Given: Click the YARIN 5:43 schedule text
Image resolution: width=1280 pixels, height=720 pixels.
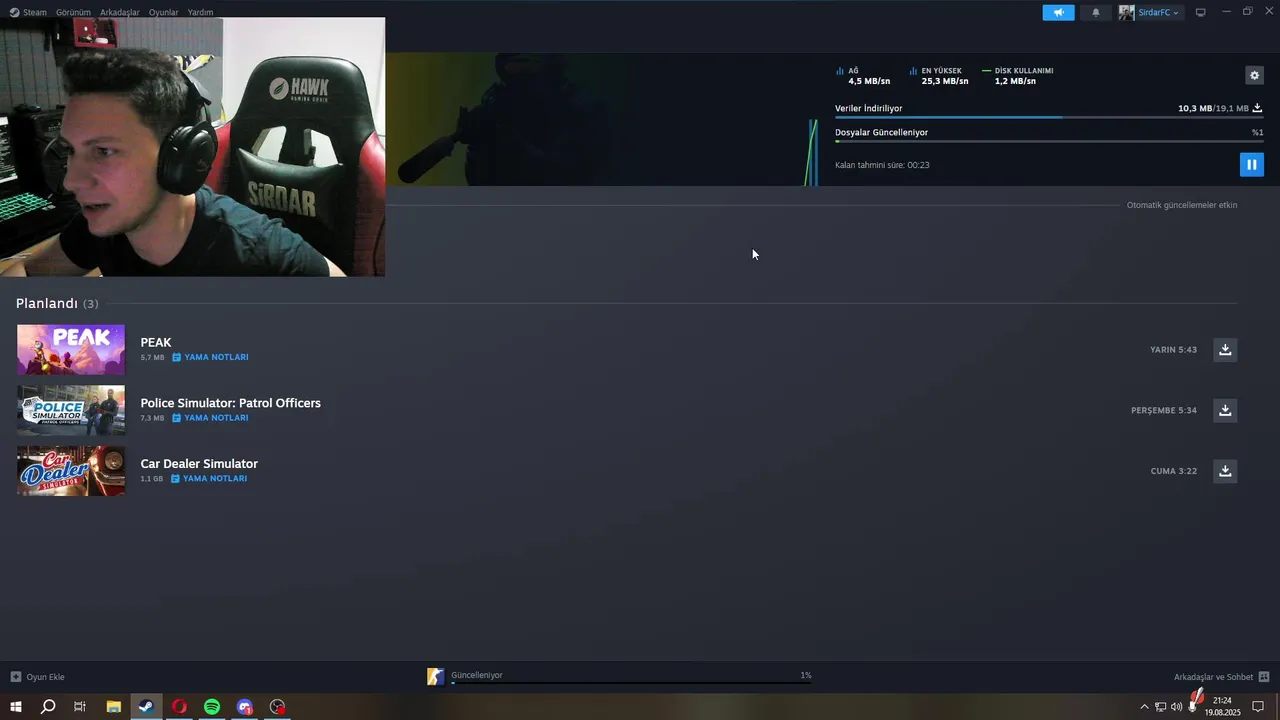Looking at the screenshot, I should [x=1173, y=350].
